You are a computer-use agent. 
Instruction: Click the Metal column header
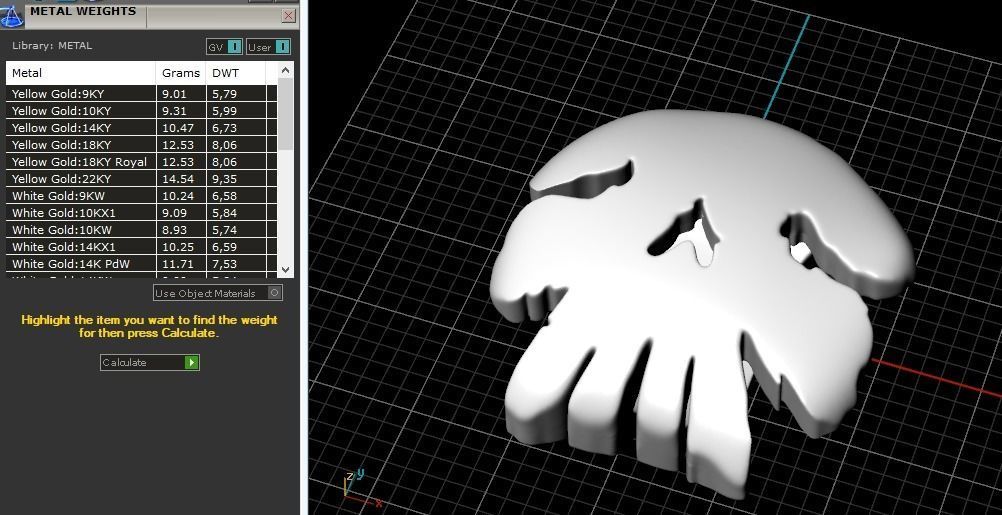pos(81,73)
